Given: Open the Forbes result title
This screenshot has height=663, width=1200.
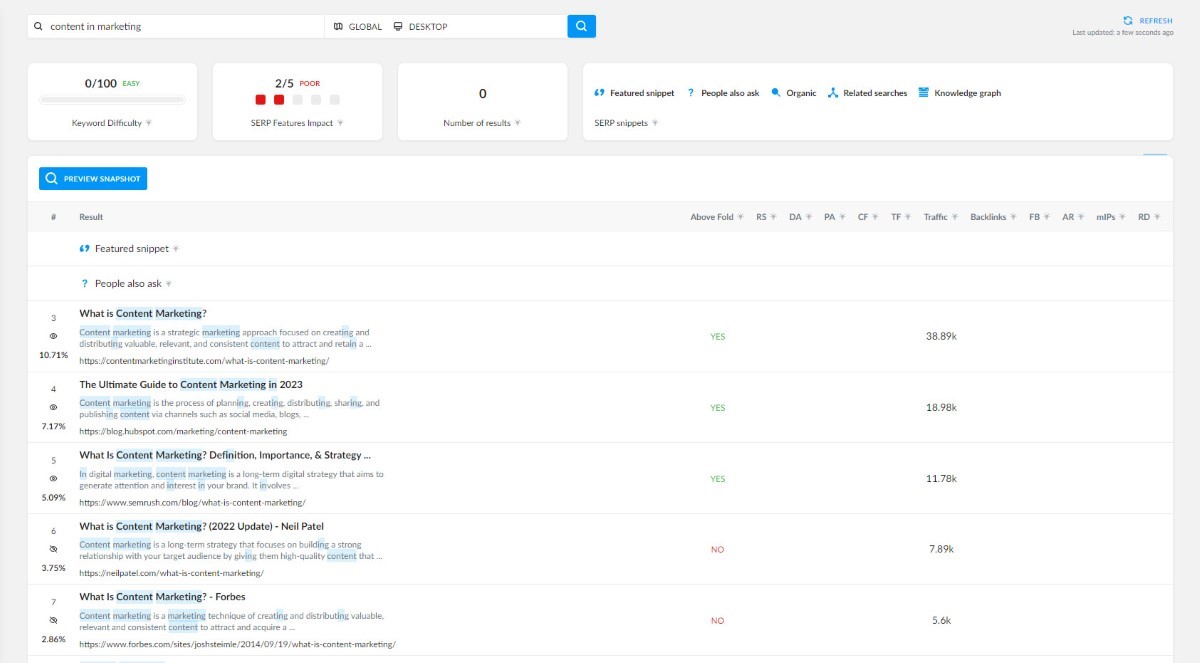Looking at the screenshot, I should (x=162, y=597).
